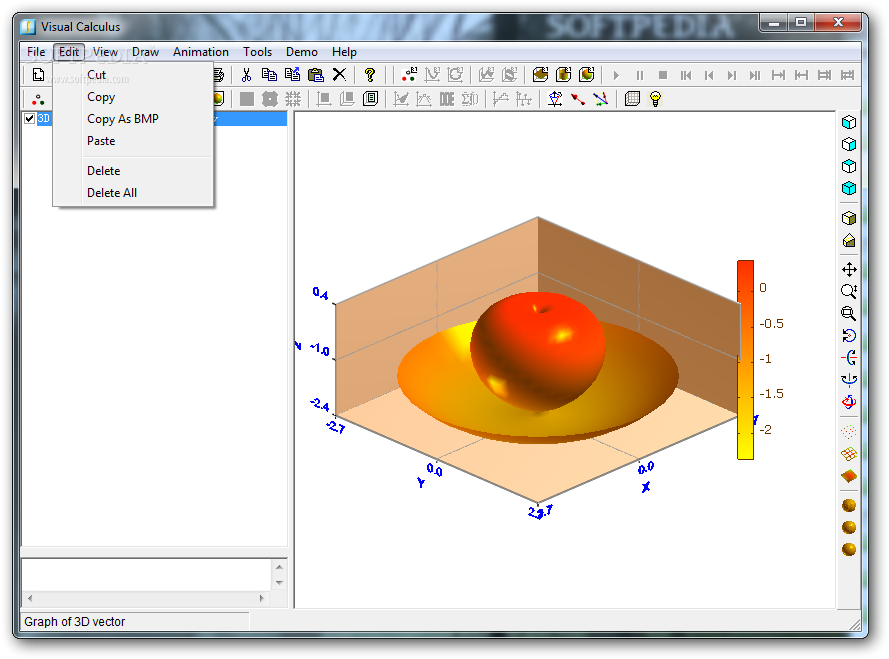
Task: Select Copy As BMP menu entry
Action: 133,119
